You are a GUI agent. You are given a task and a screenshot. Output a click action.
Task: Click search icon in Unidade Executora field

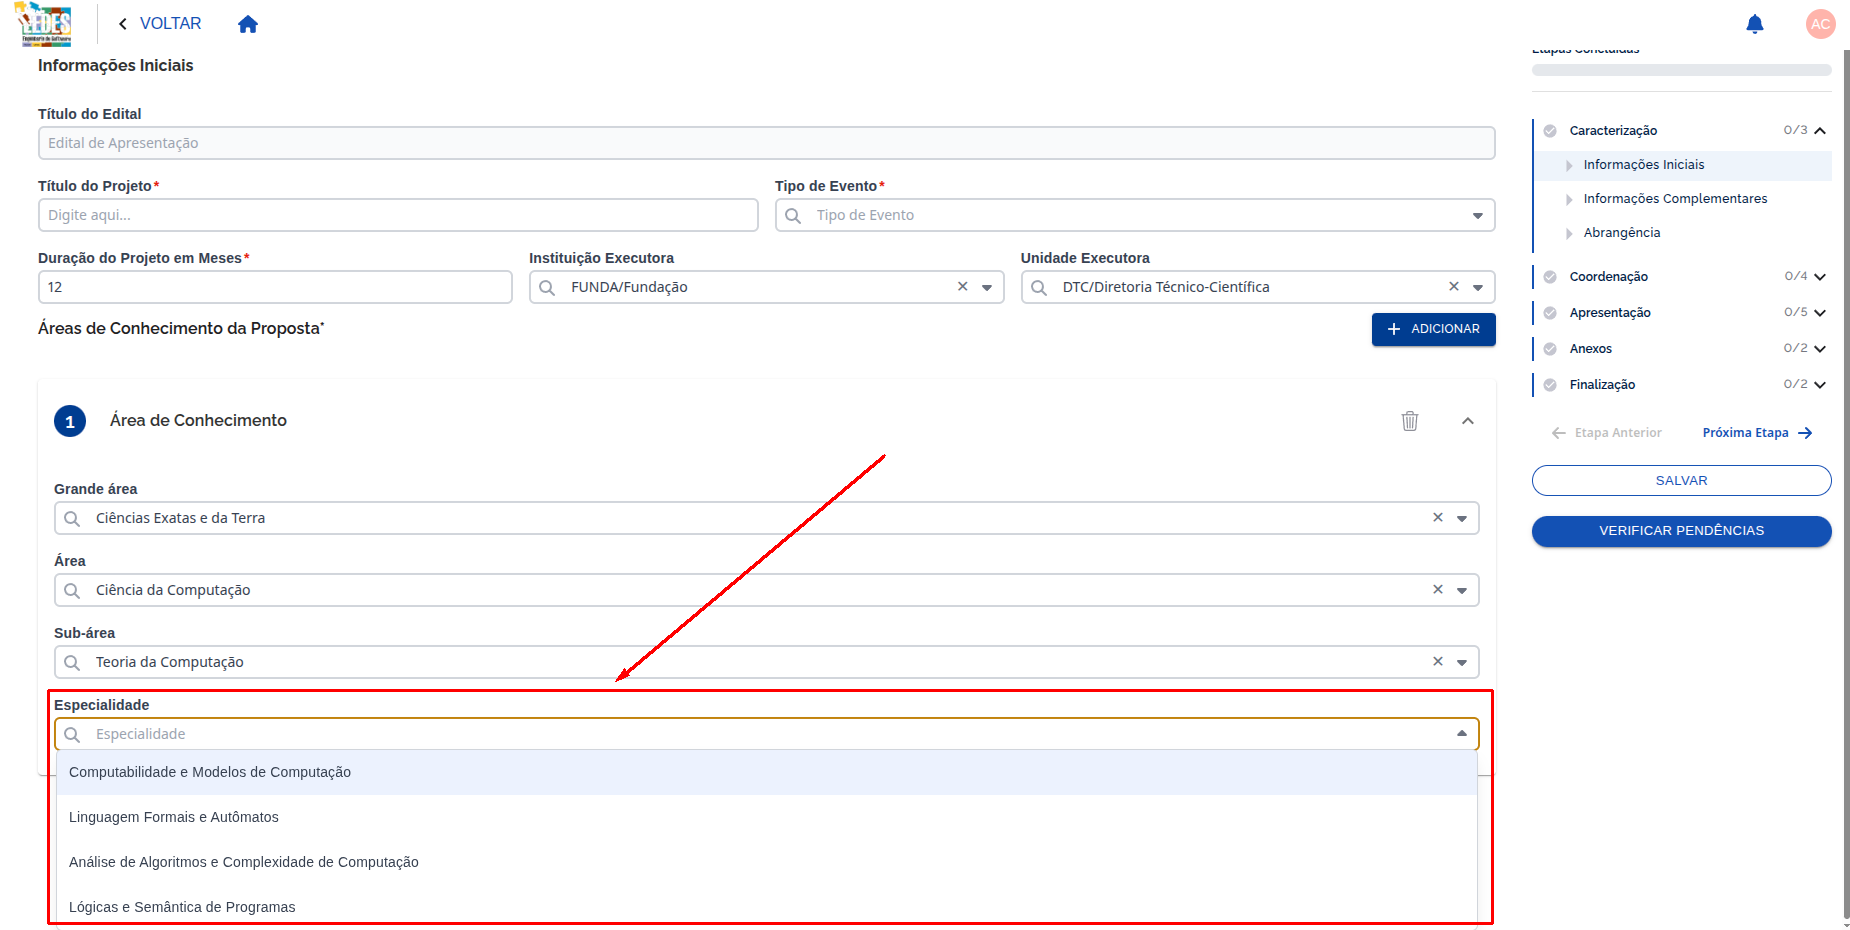pos(1039,287)
